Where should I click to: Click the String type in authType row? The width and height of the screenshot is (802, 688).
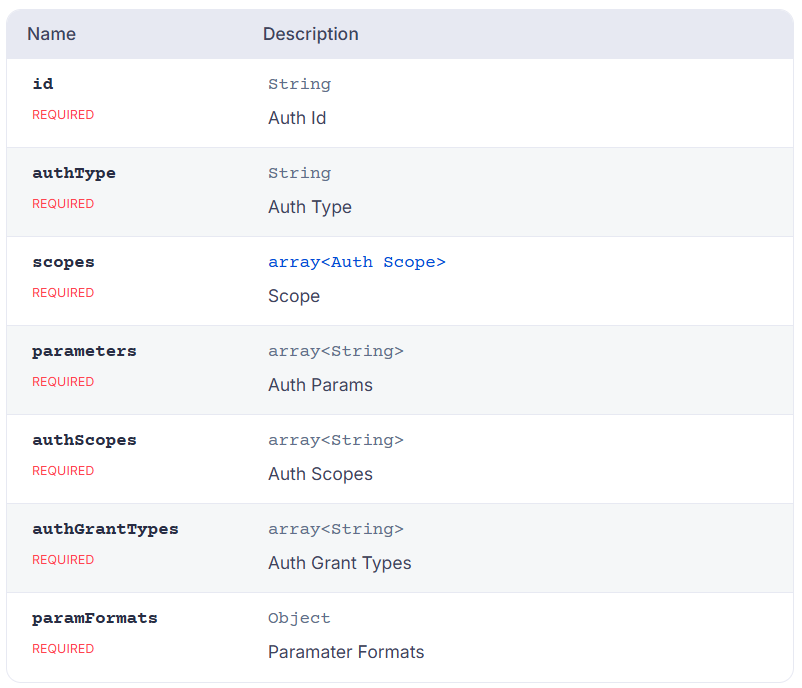[299, 173]
